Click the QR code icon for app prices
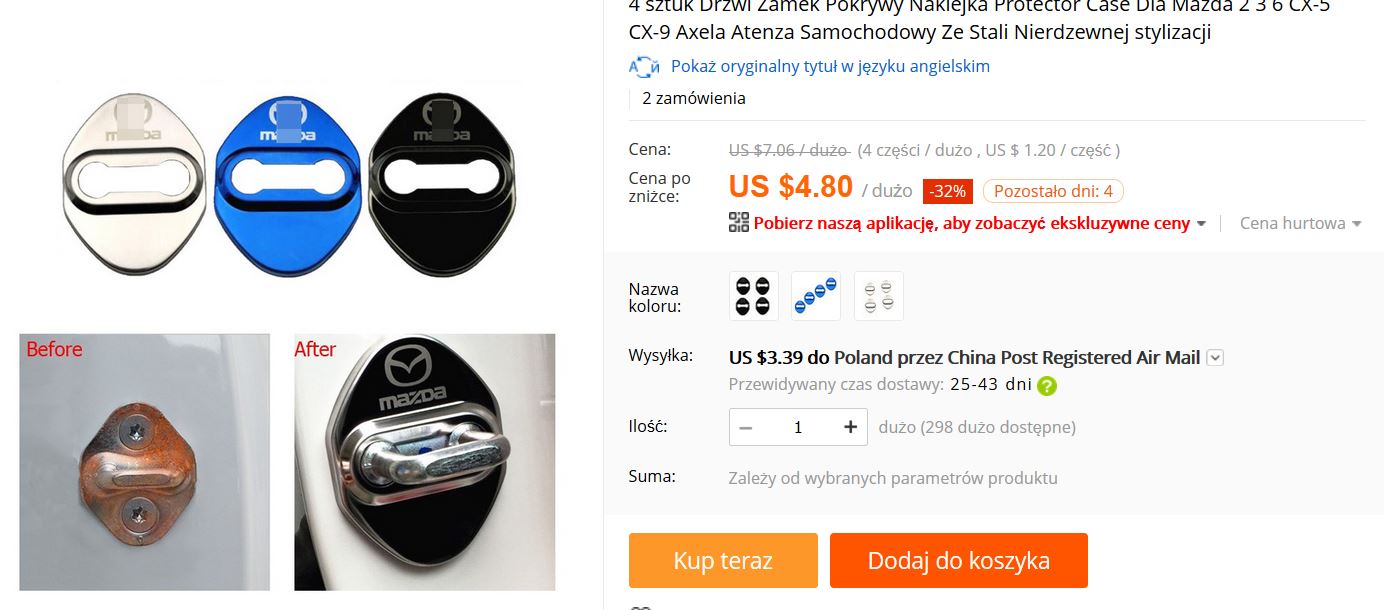 [739, 223]
